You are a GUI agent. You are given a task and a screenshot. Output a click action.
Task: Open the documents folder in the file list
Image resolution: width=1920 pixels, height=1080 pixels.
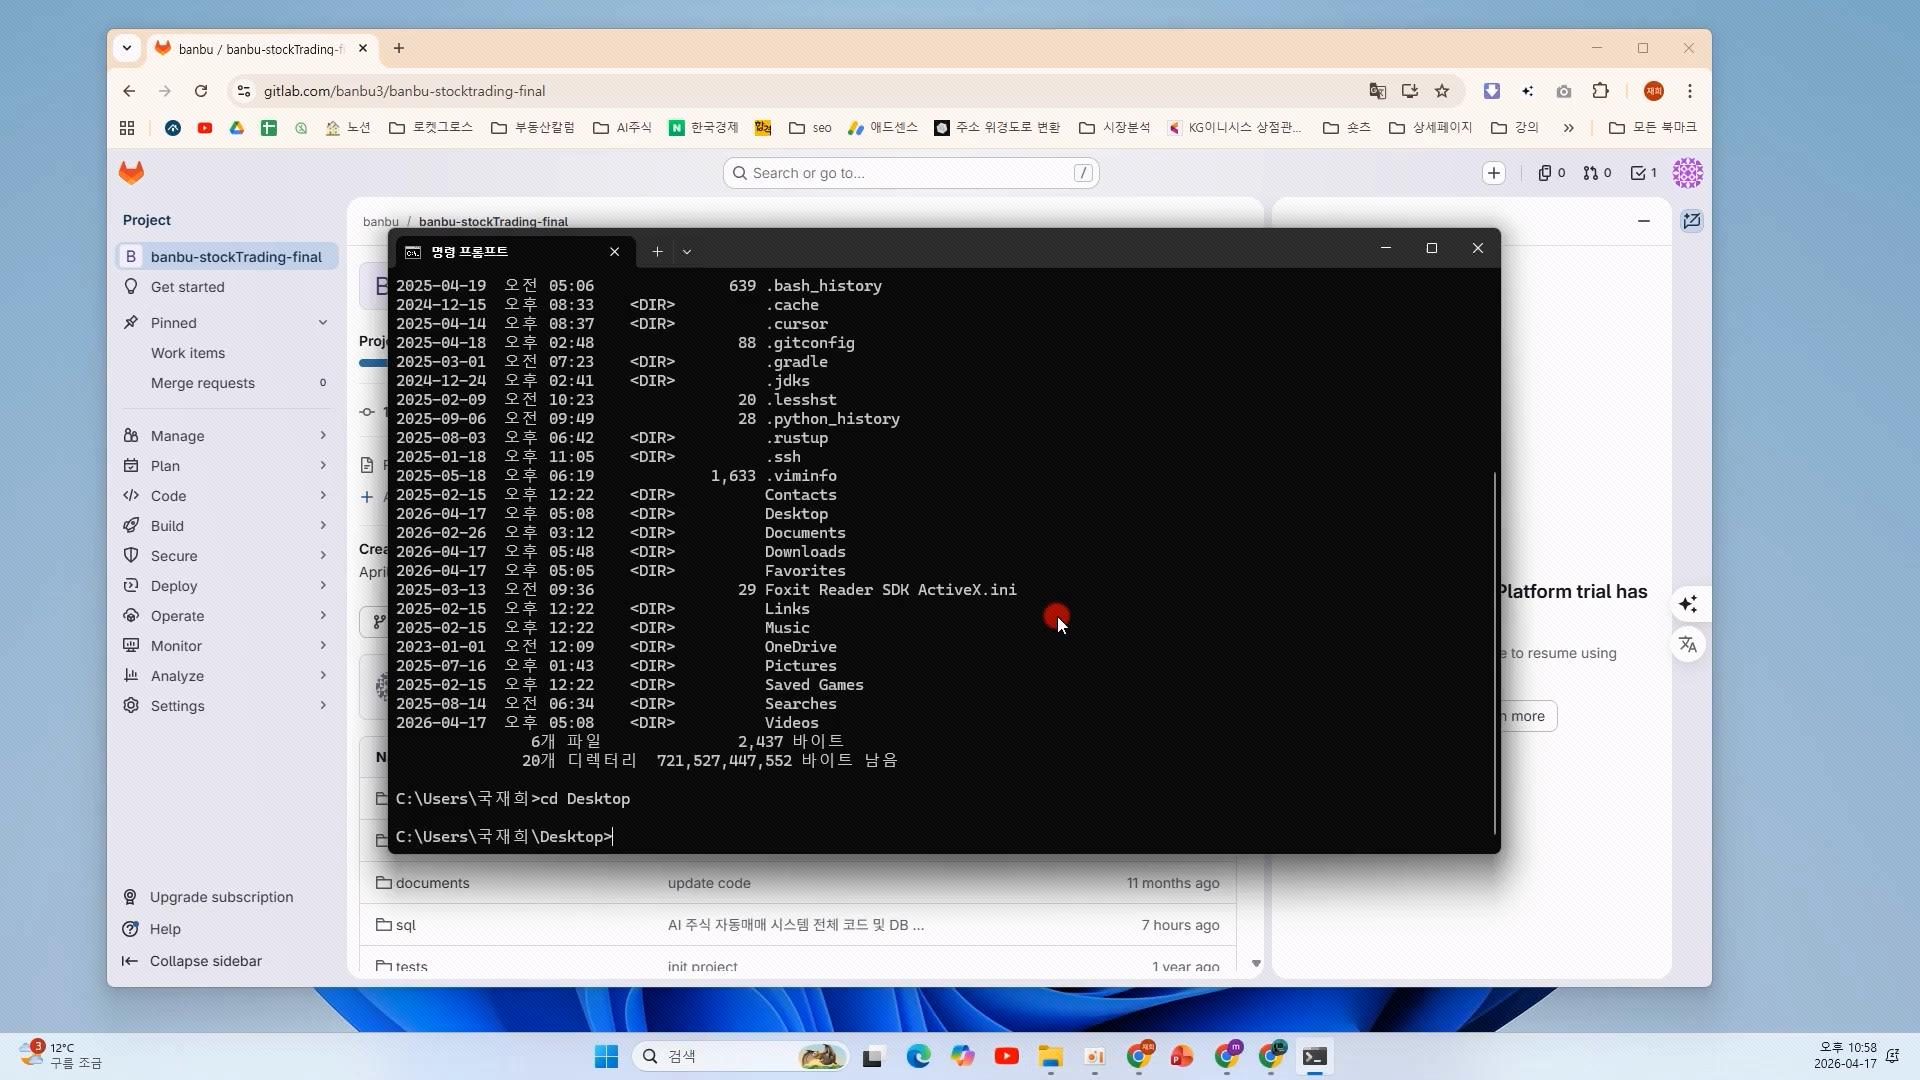tap(432, 883)
